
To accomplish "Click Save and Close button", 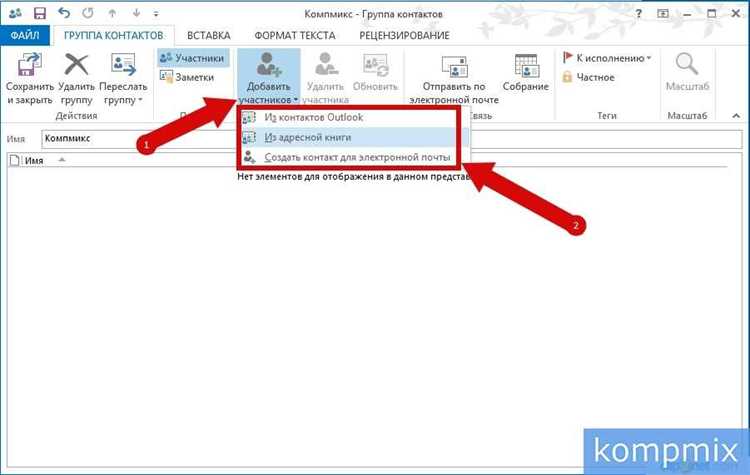I will [x=29, y=78].
